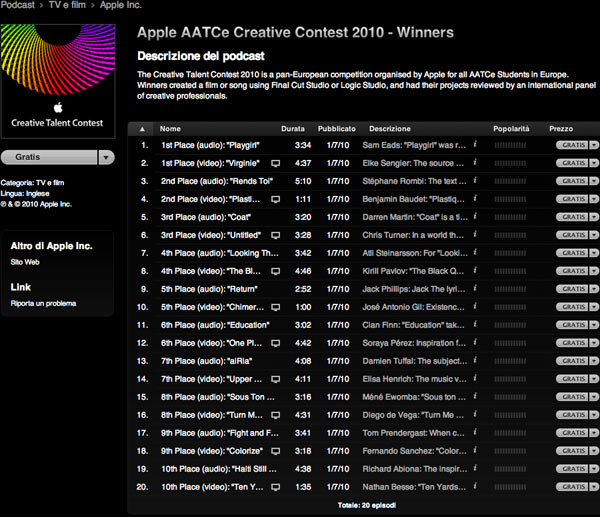
Task: Open info for Kirill Pavlov description
Action: (x=475, y=270)
